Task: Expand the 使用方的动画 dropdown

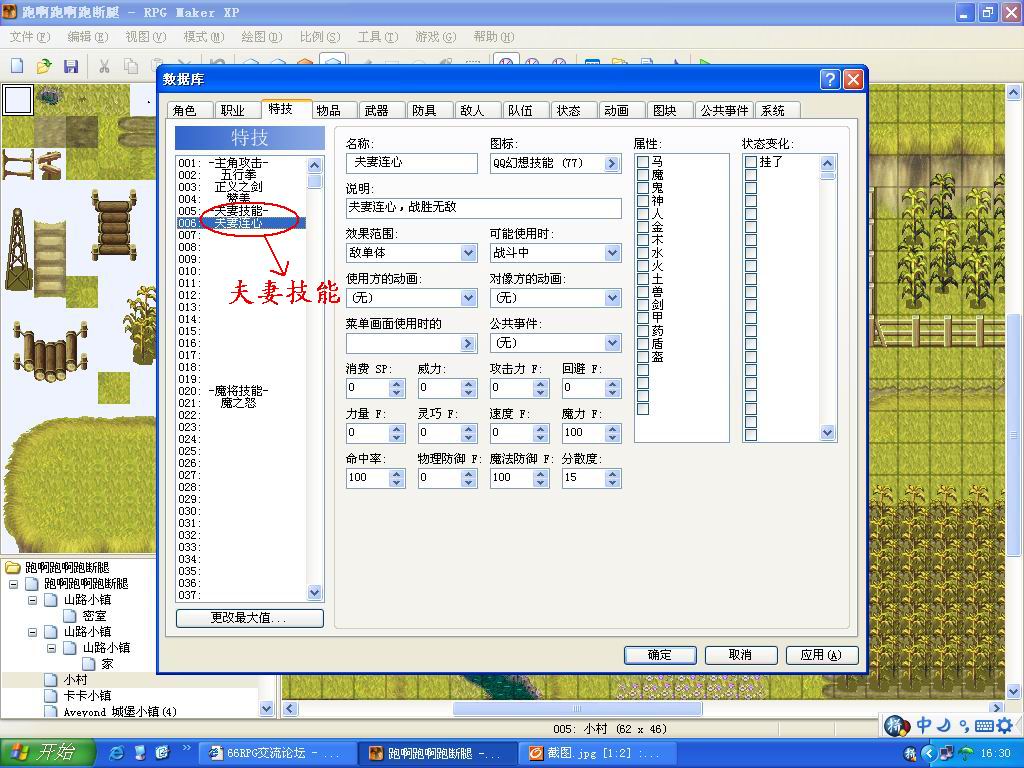Action: [x=468, y=298]
